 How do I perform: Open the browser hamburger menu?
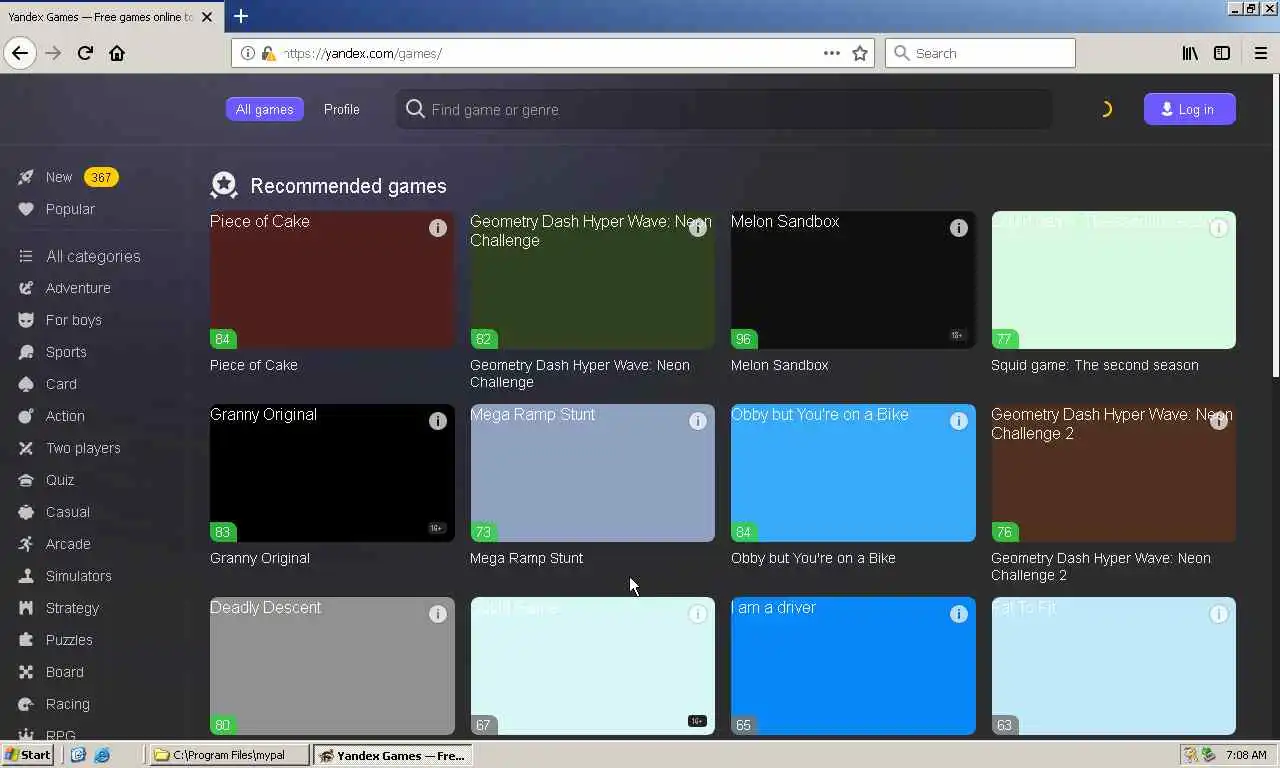tap(1261, 53)
